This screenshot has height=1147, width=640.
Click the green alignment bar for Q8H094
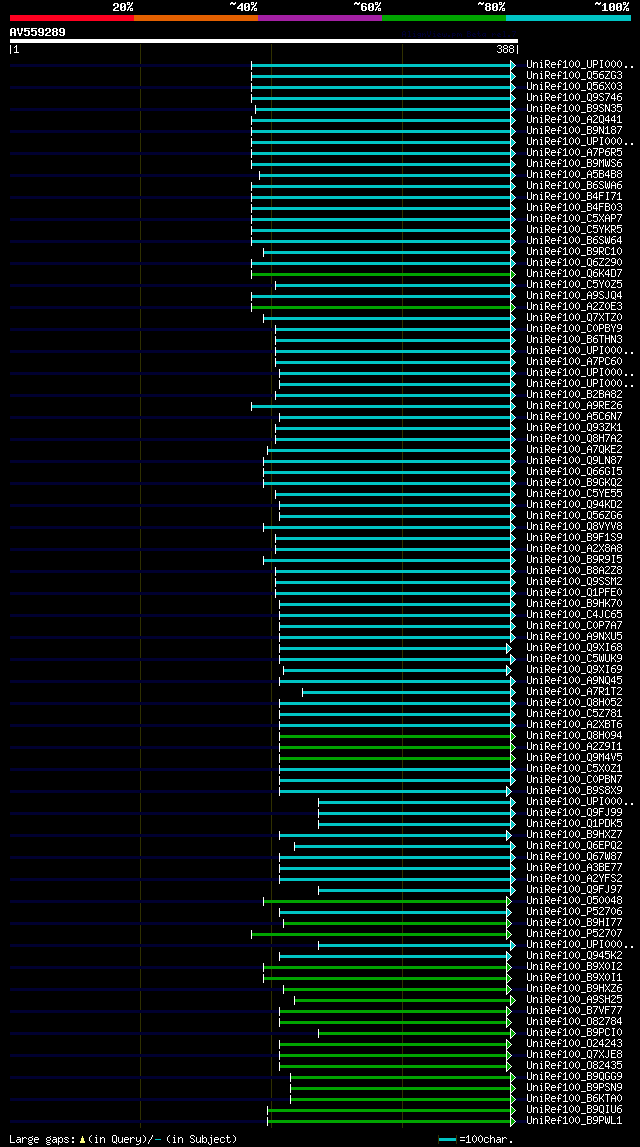(398, 736)
